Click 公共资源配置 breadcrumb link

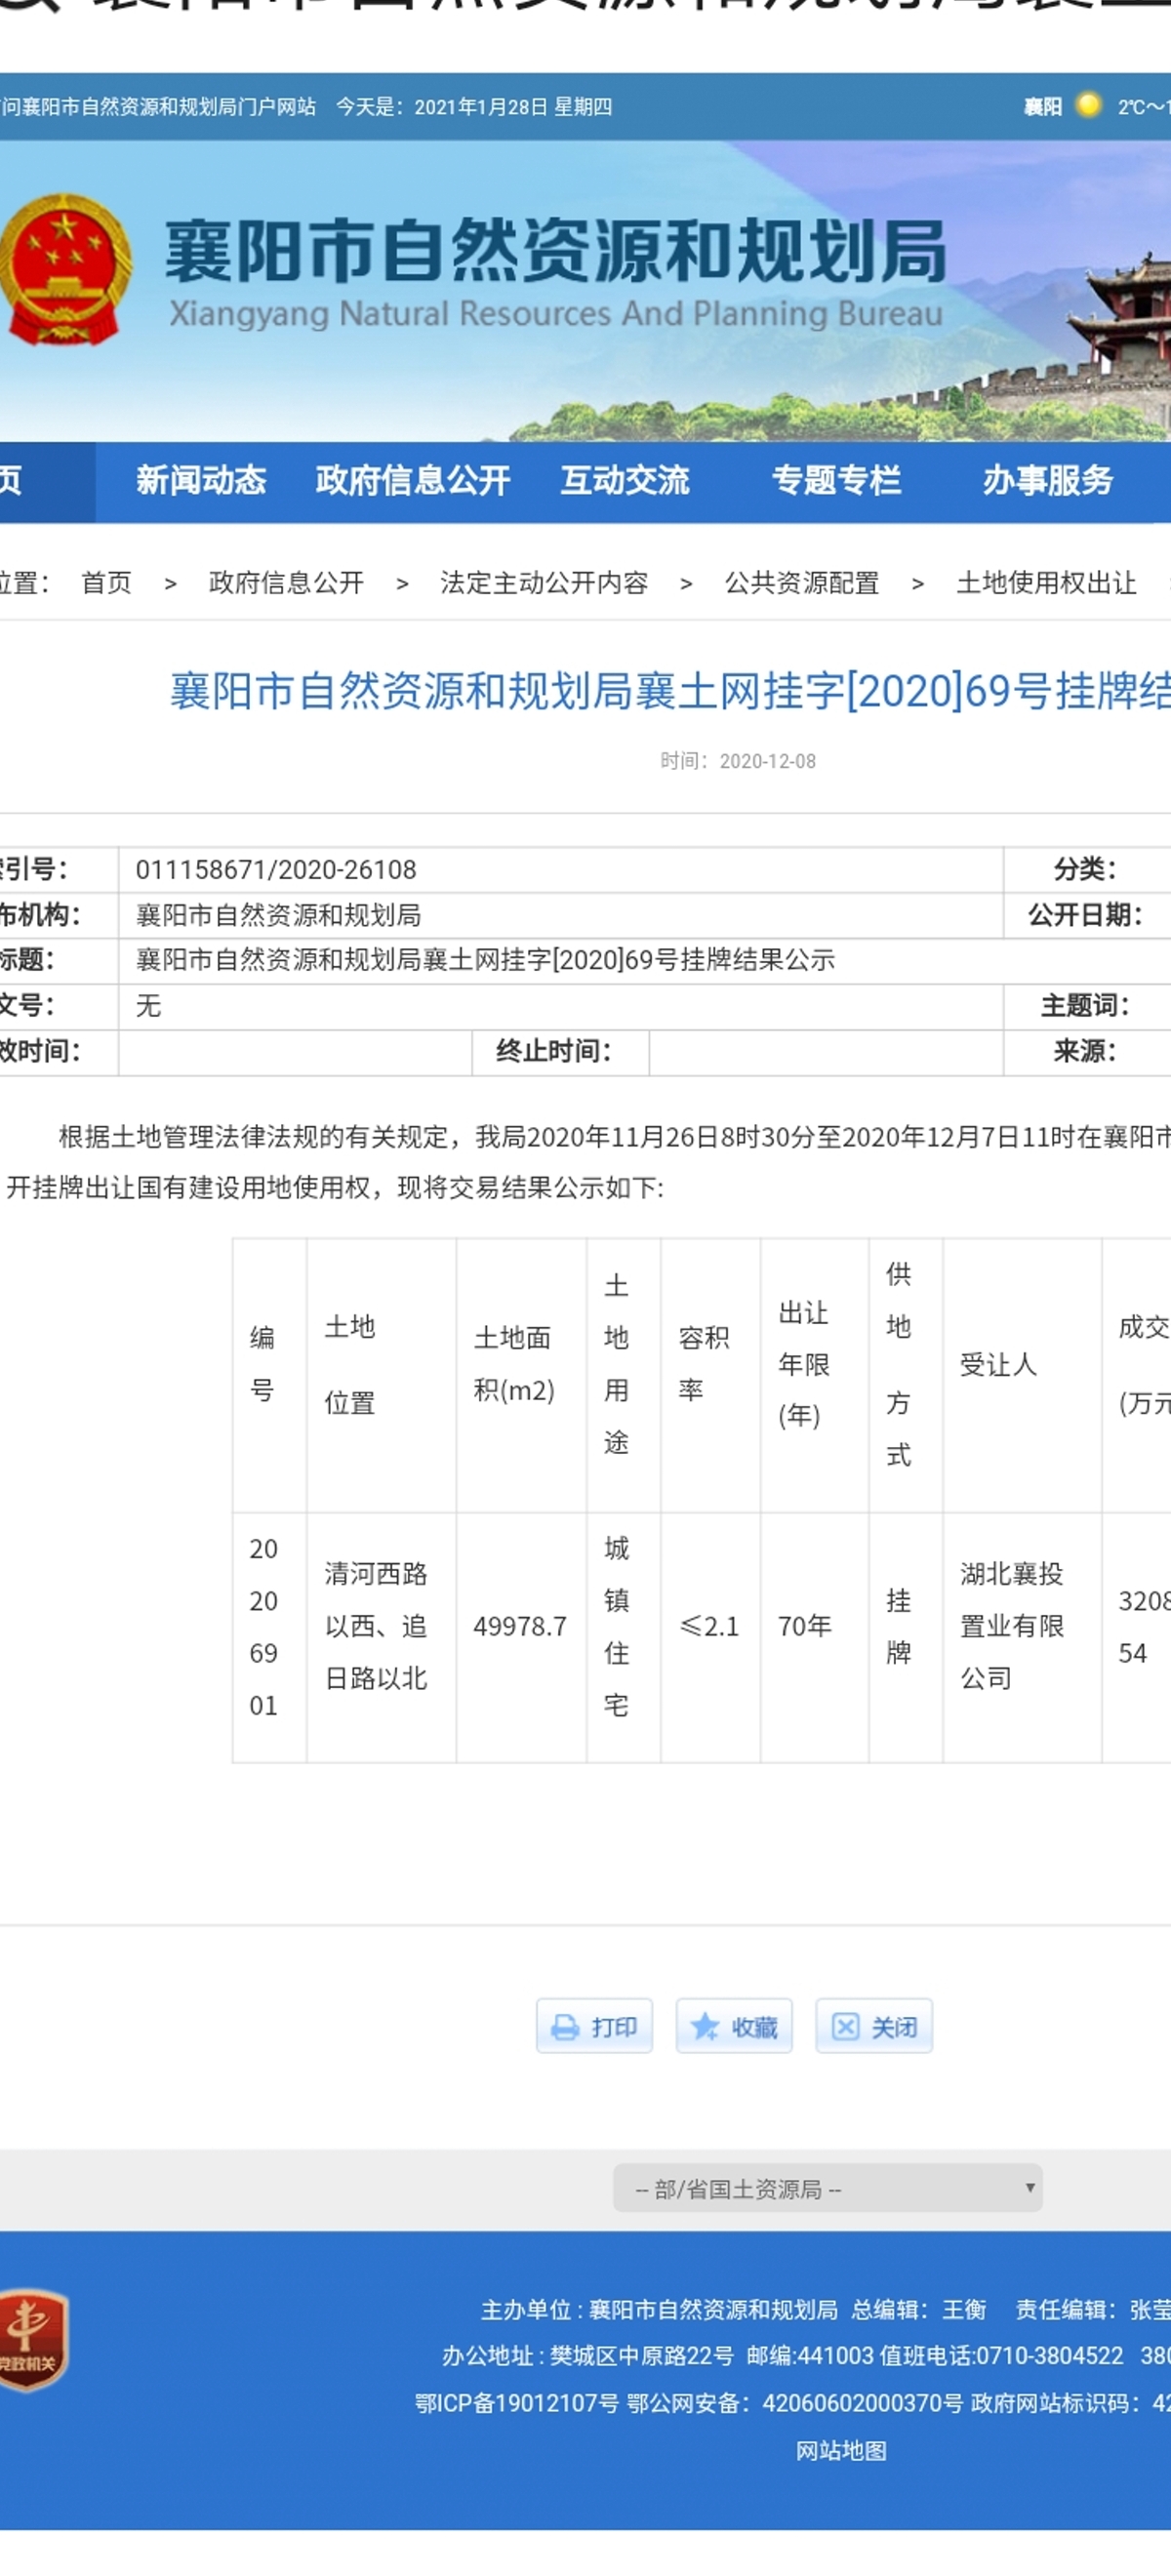(802, 583)
